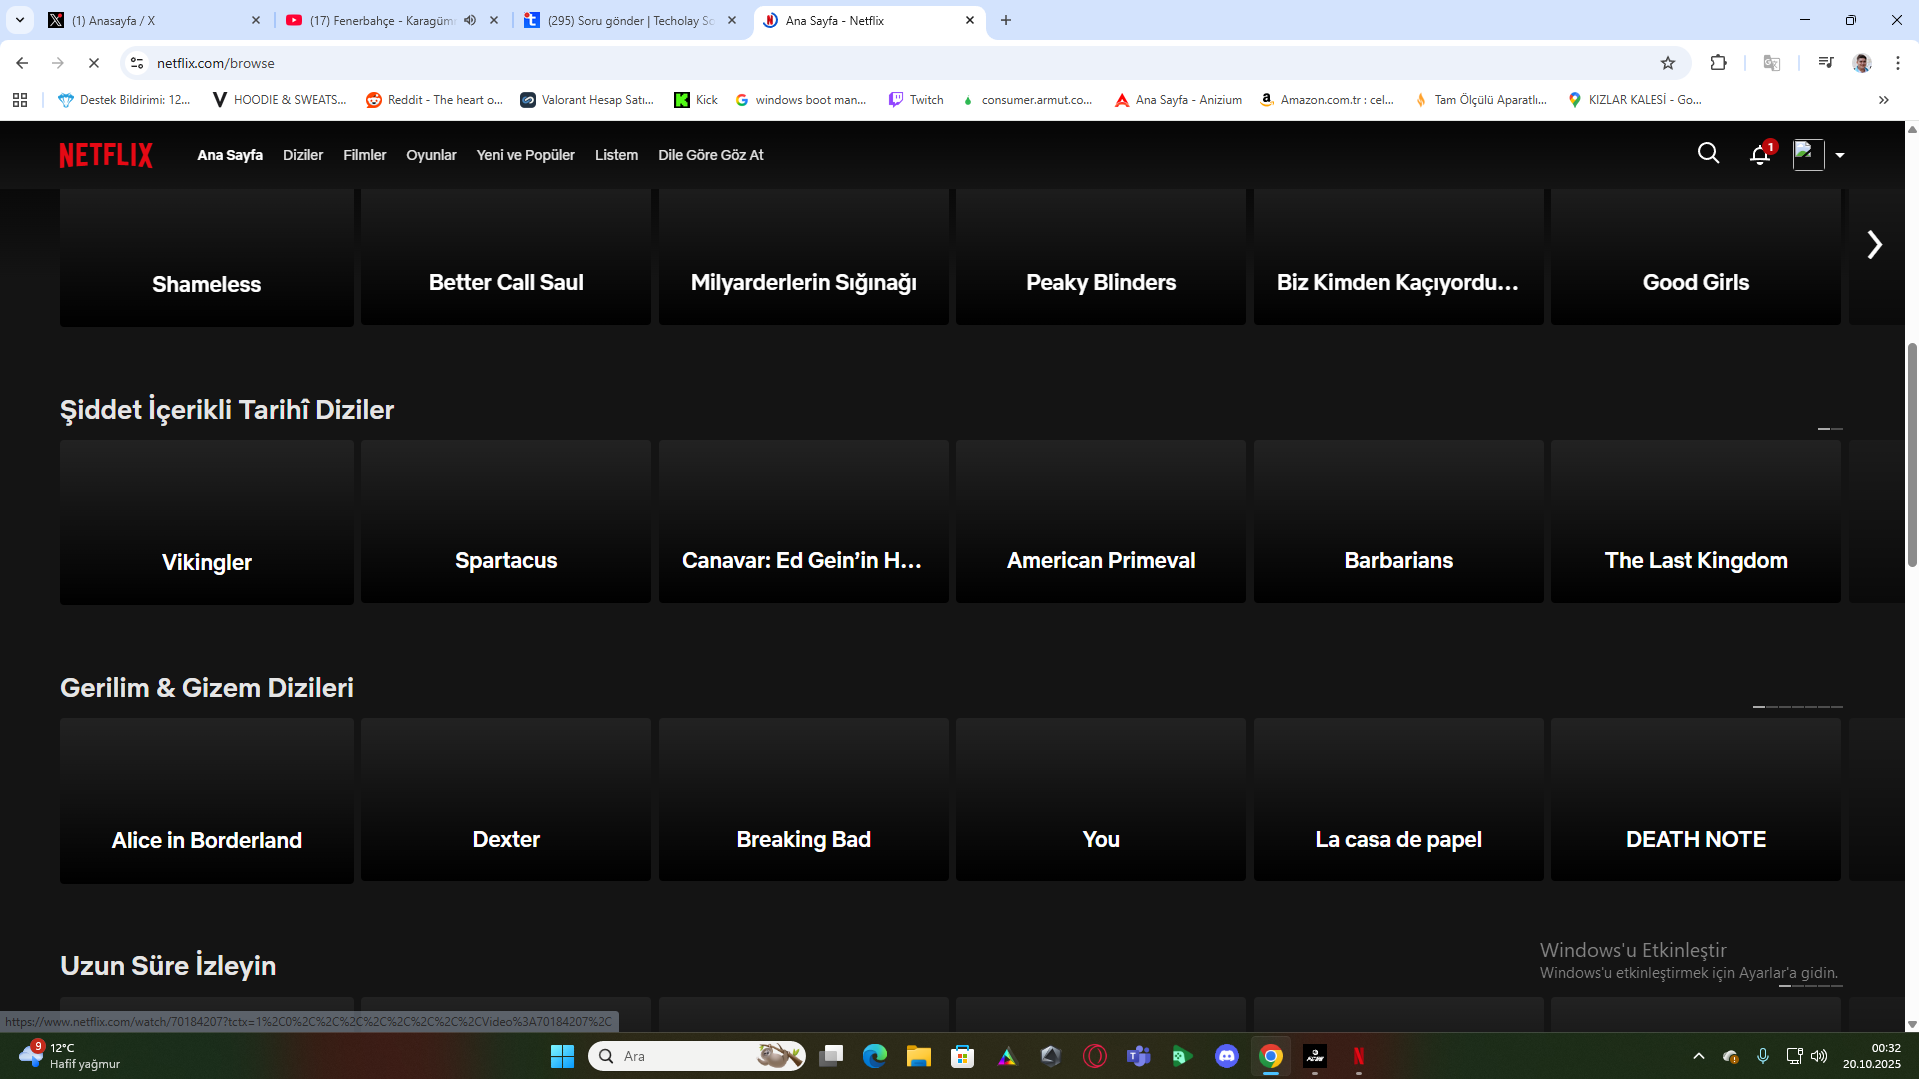Expand hidden bookmarks chevron
Screen dimensions: 1919x1079
click(x=1884, y=100)
